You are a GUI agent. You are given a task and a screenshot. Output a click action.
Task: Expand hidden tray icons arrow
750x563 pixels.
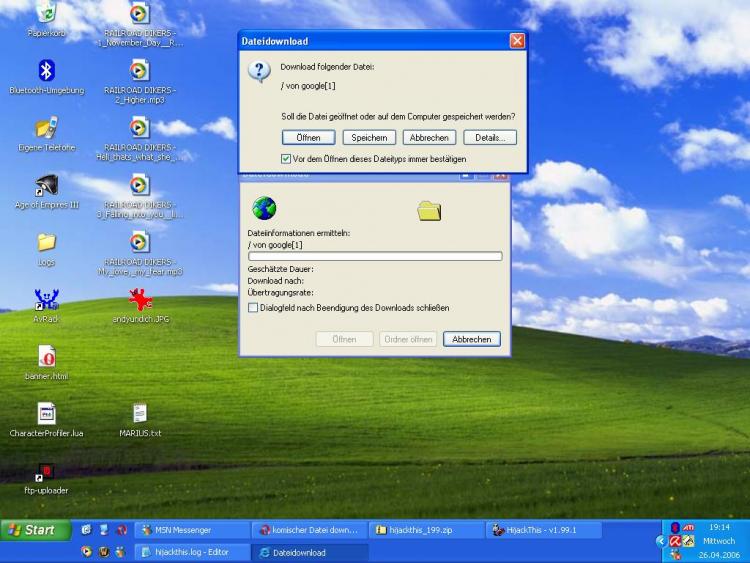(661, 541)
